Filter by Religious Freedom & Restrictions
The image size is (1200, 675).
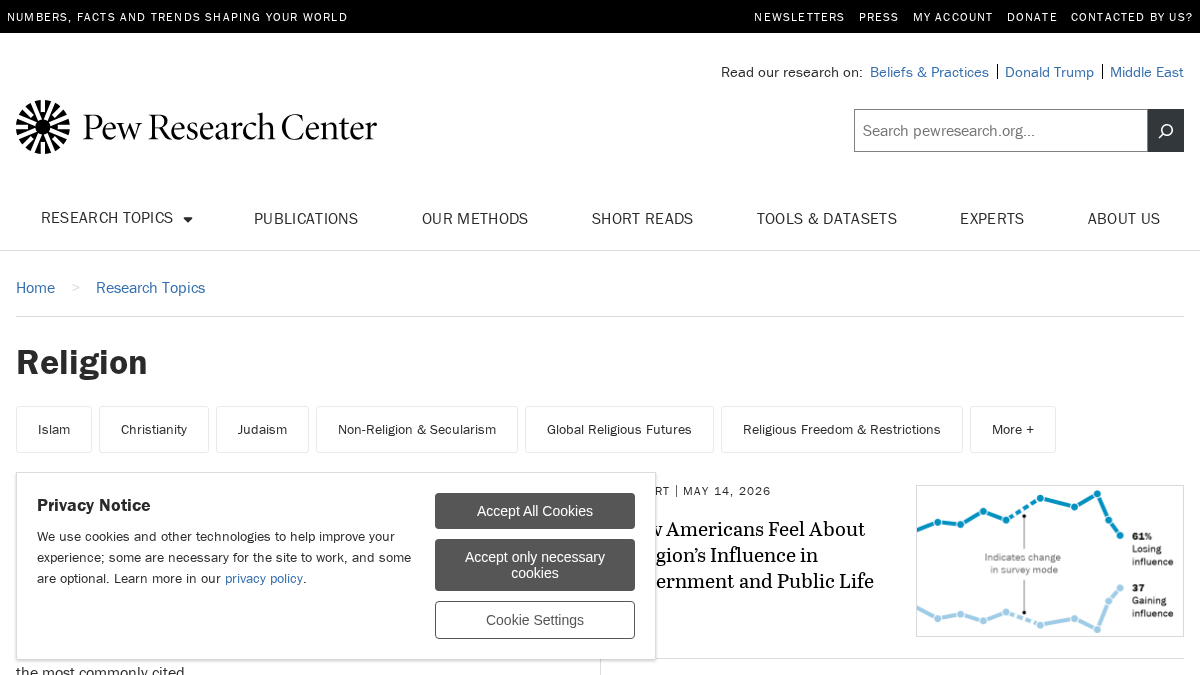(842, 430)
